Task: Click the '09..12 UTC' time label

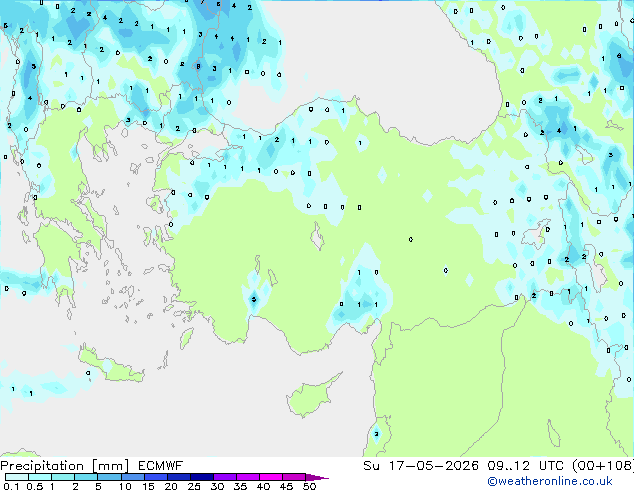Action: (525, 466)
